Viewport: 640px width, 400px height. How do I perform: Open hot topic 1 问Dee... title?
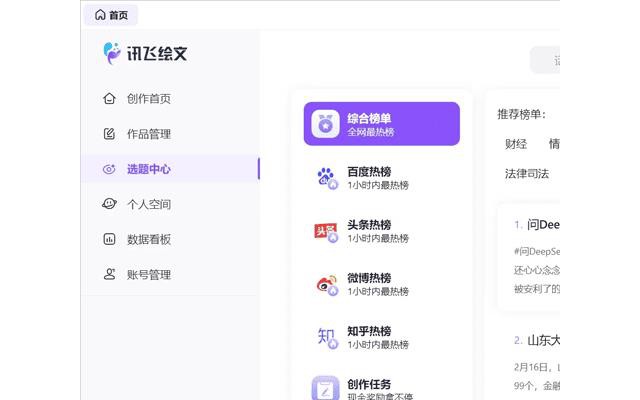(543, 224)
